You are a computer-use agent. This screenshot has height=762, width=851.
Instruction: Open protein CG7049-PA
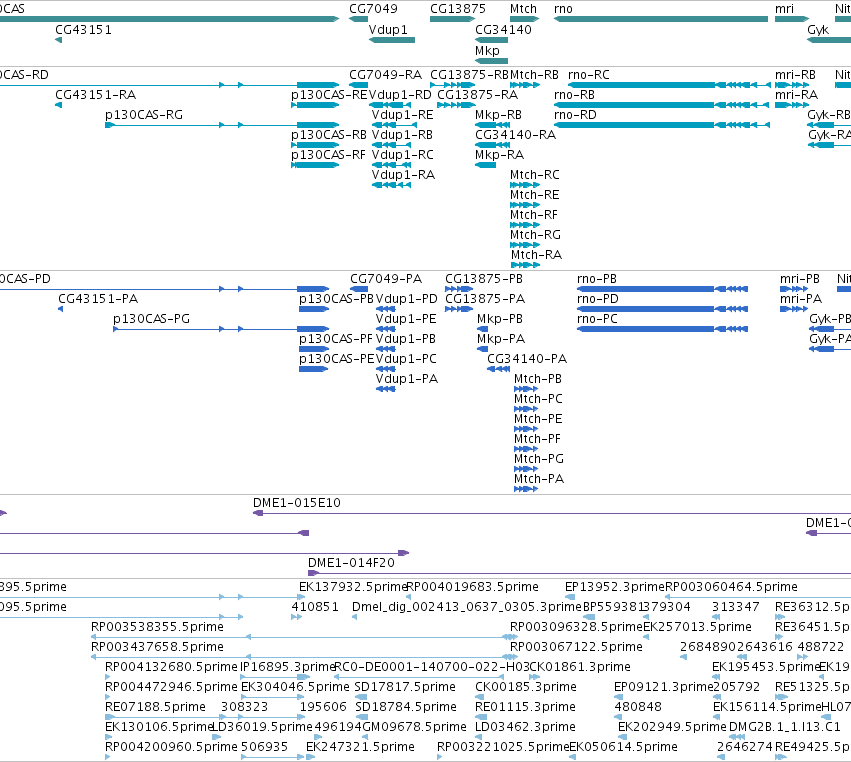coord(359,289)
